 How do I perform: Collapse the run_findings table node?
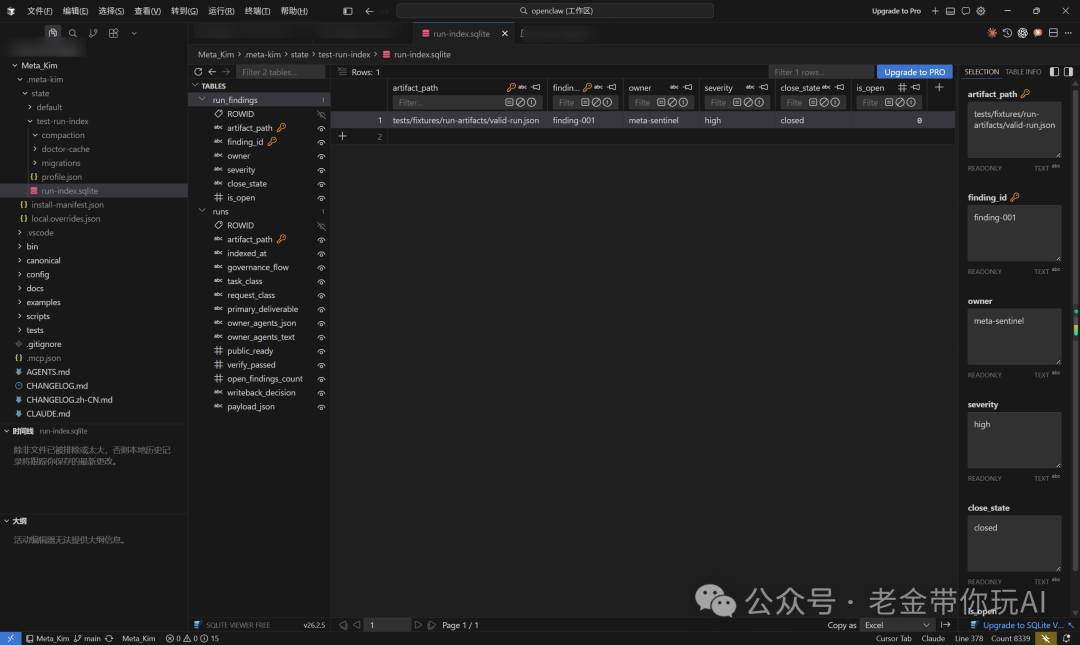[202, 100]
